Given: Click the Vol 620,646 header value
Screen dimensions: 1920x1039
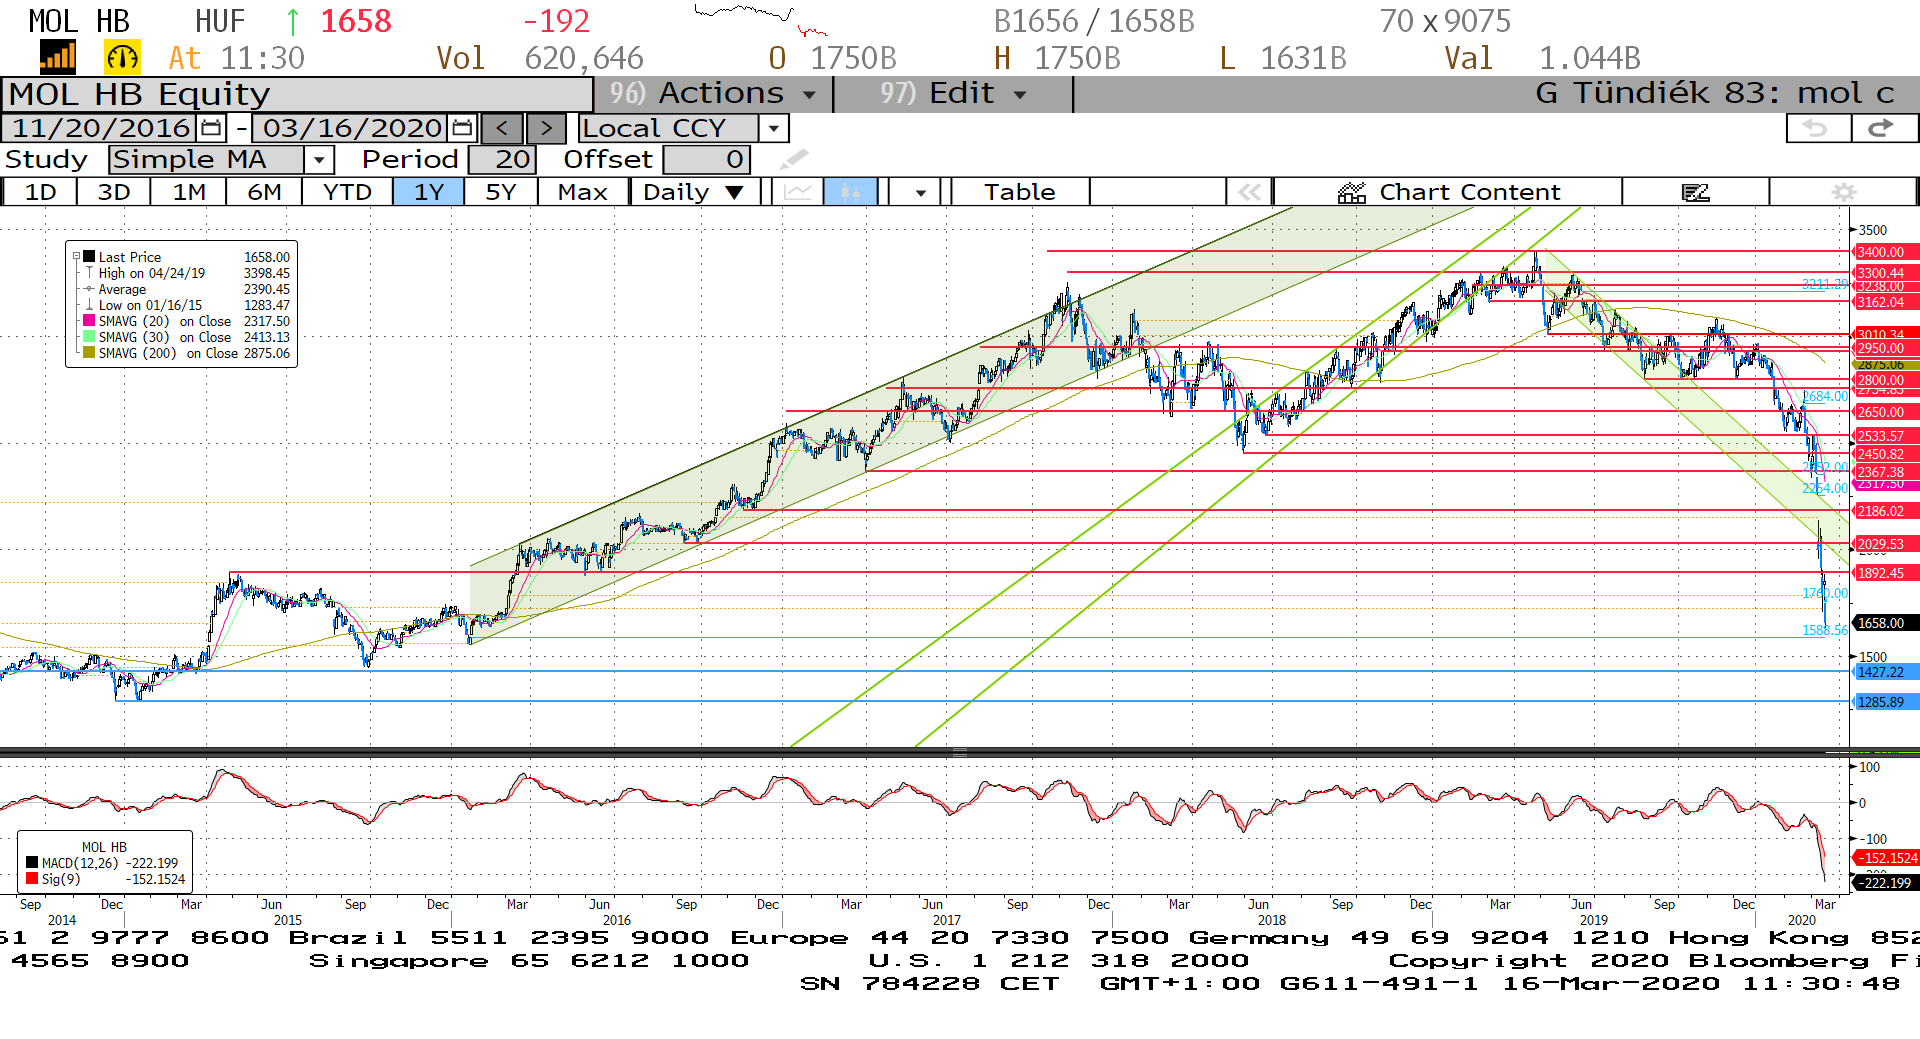Looking at the screenshot, I should click(x=540, y=58).
